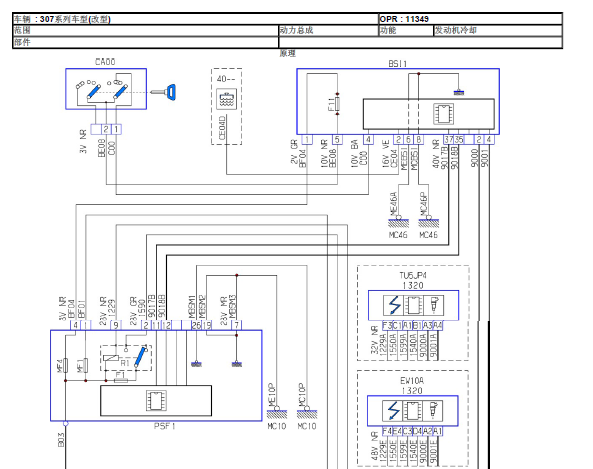Click the ground symbol inside BSI1
Screen dimensions: 593x469
[x=458, y=92]
